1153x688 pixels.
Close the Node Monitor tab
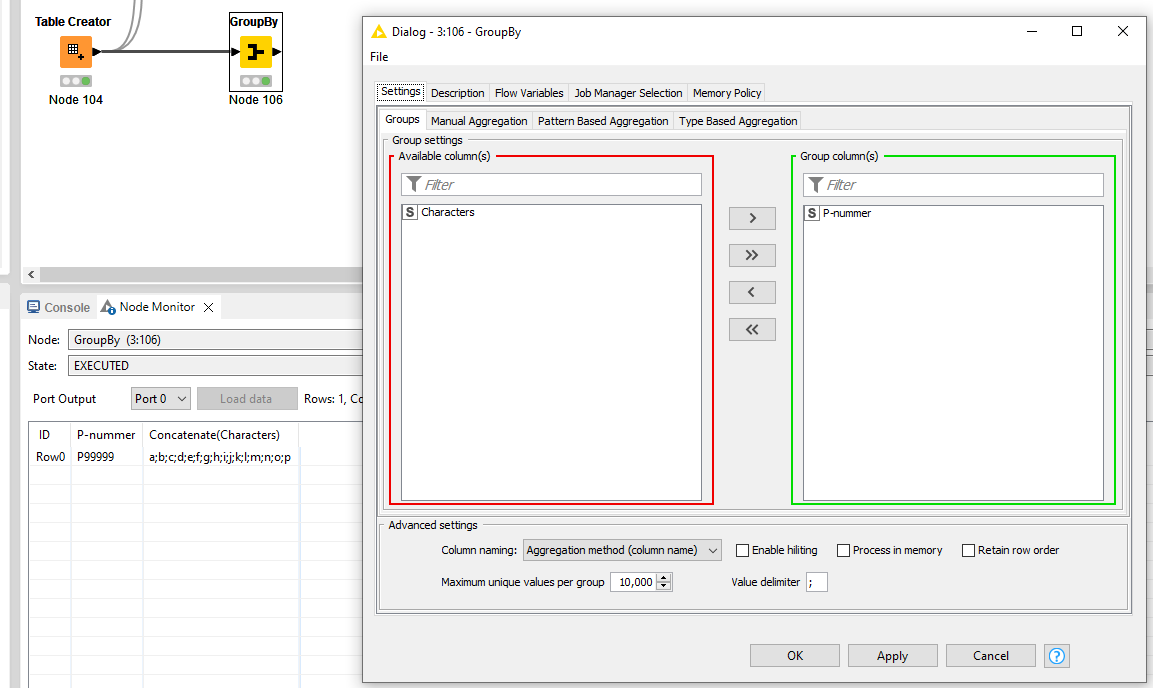[x=209, y=308]
